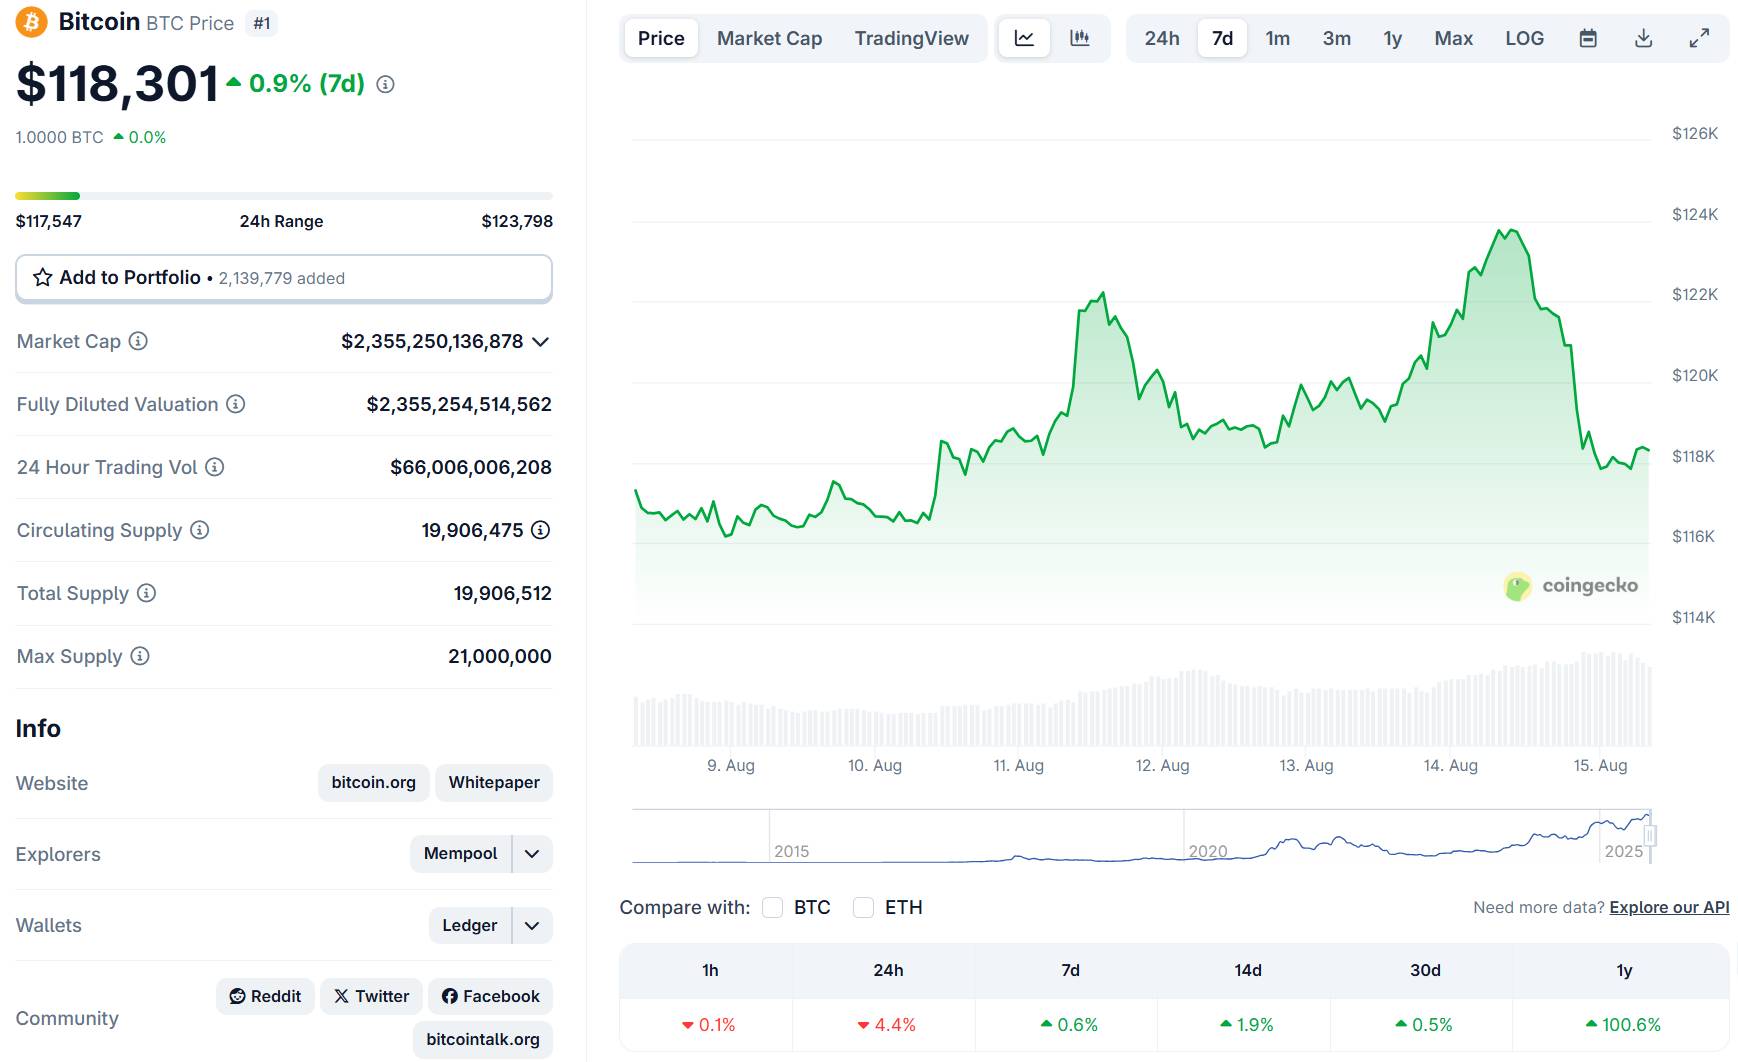Click the #1 rank badge
The height and width of the screenshot is (1062, 1738).
(262, 23)
